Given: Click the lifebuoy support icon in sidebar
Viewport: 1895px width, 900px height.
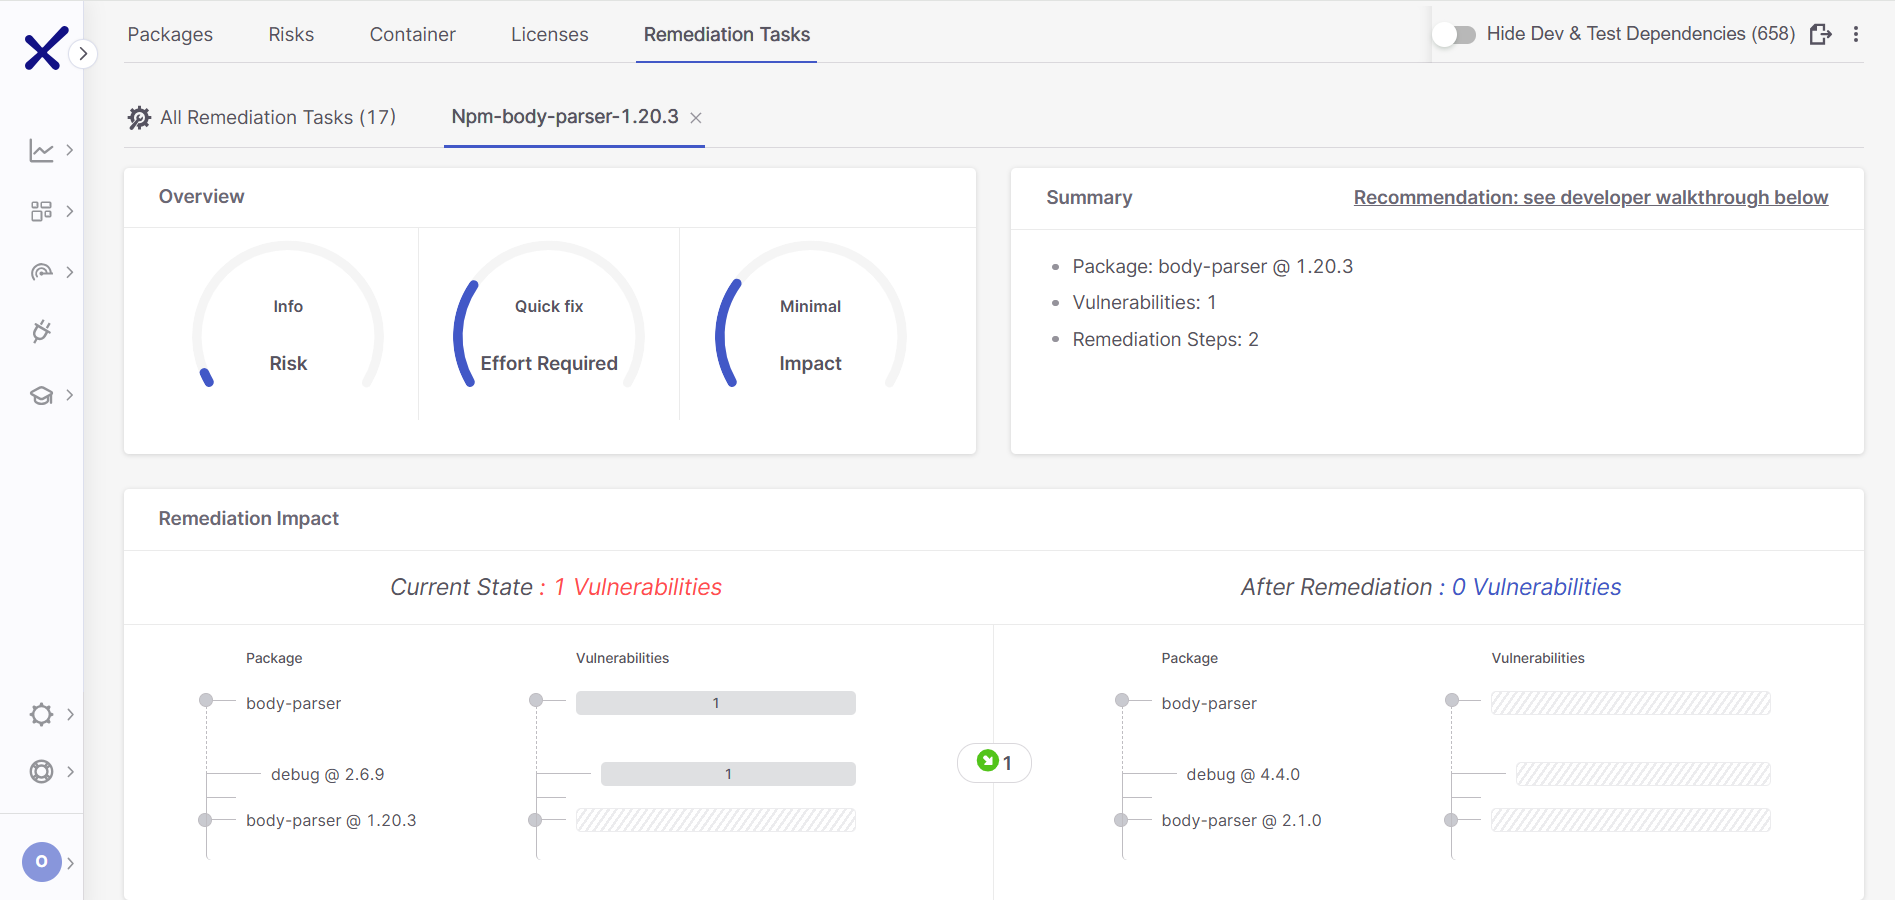Looking at the screenshot, I should tap(41, 771).
